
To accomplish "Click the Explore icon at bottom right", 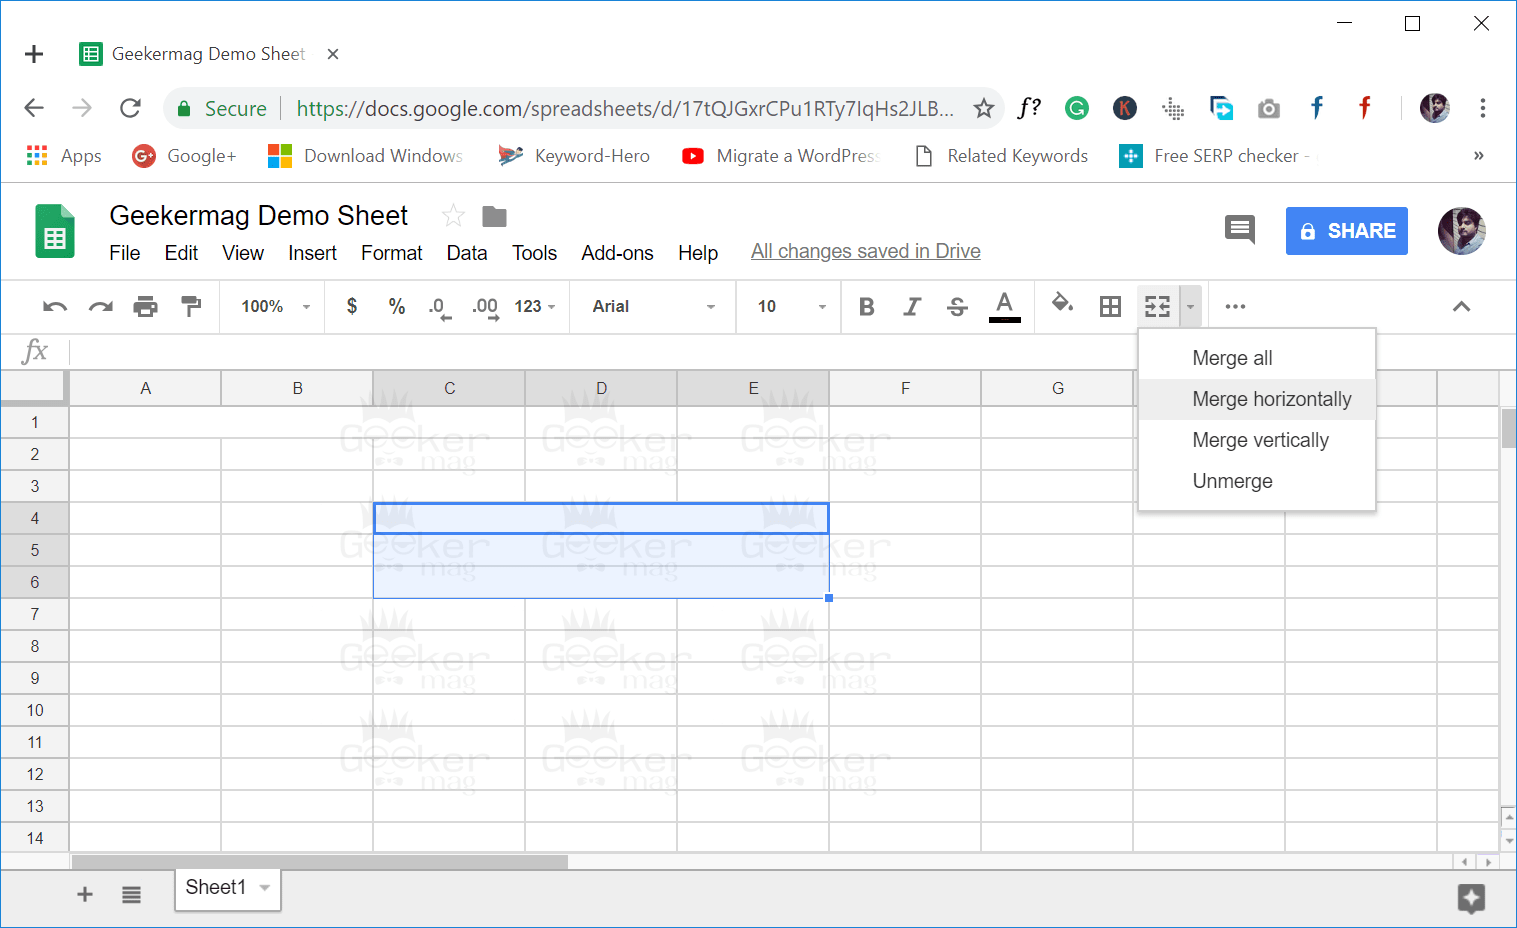I will (1471, 897).
